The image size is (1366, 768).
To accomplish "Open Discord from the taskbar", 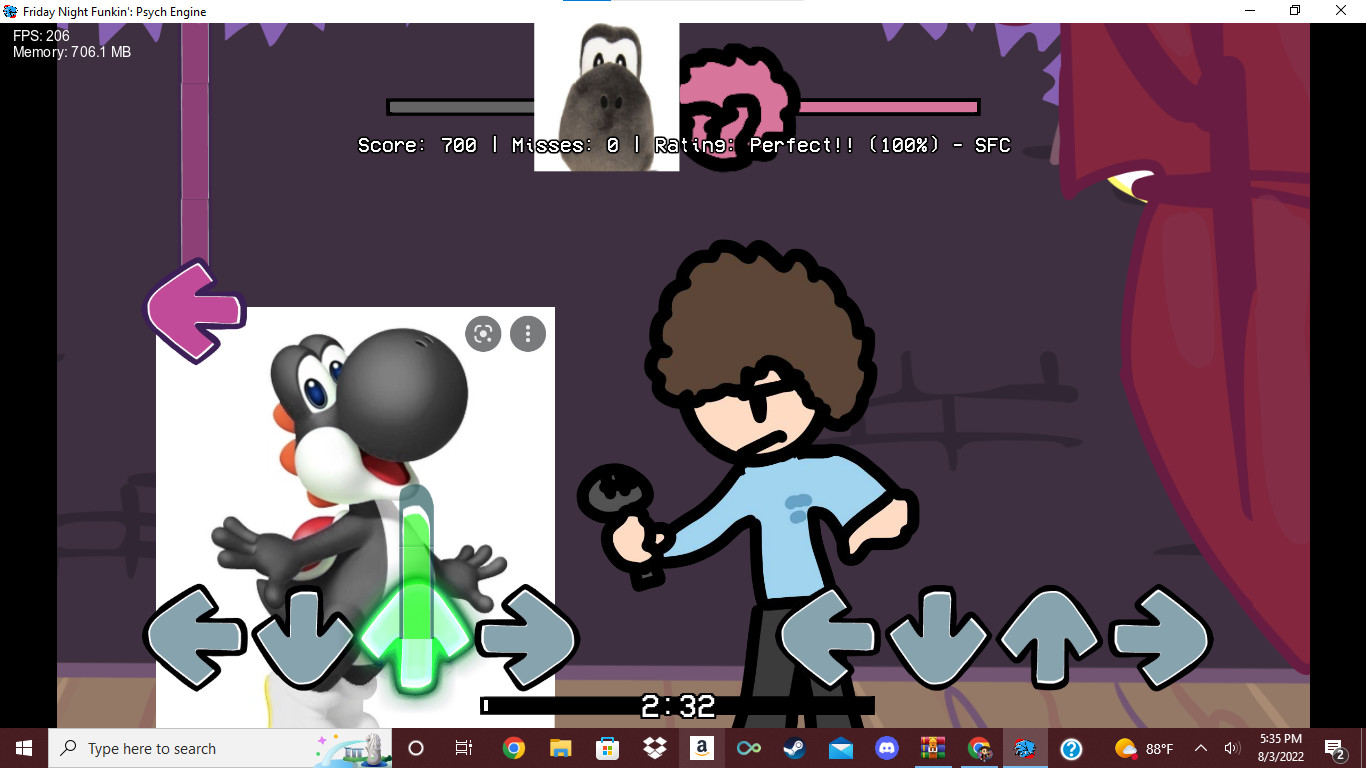I will pyautogui.click(x=886, y=748).
